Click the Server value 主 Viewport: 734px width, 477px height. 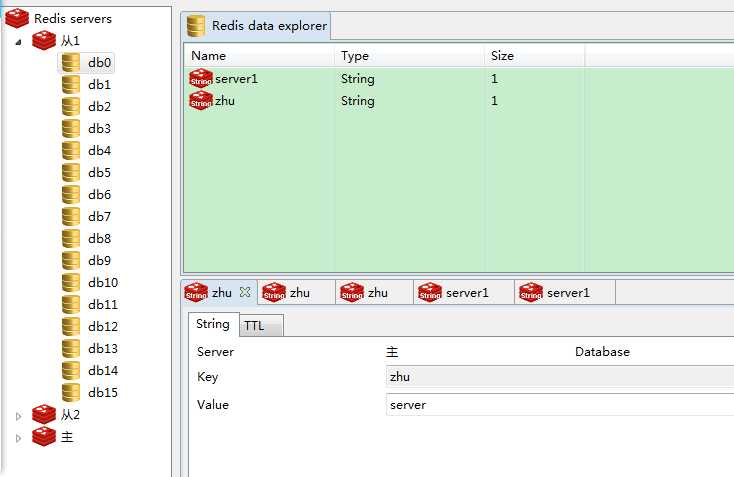392,352
